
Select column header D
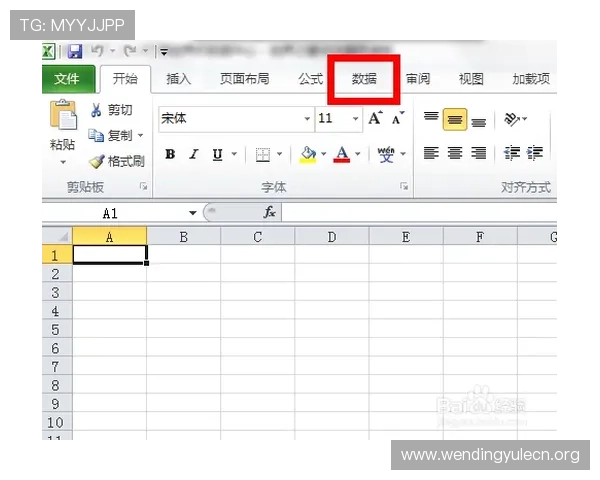point(332,237)
